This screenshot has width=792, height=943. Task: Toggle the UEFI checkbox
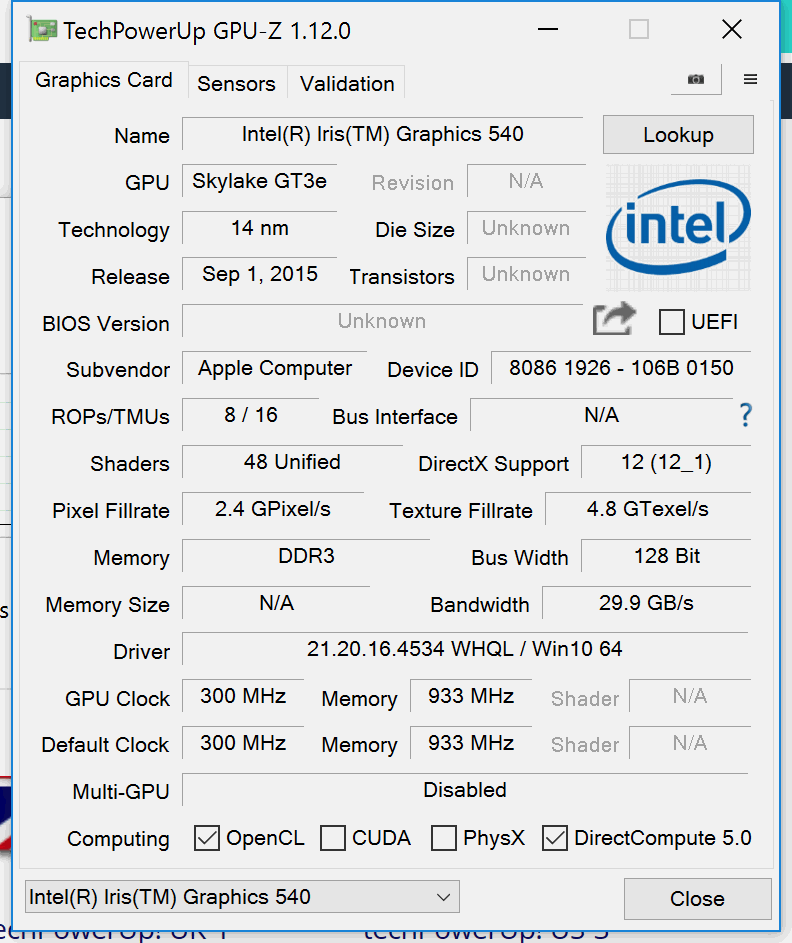(x=673, y=322)
